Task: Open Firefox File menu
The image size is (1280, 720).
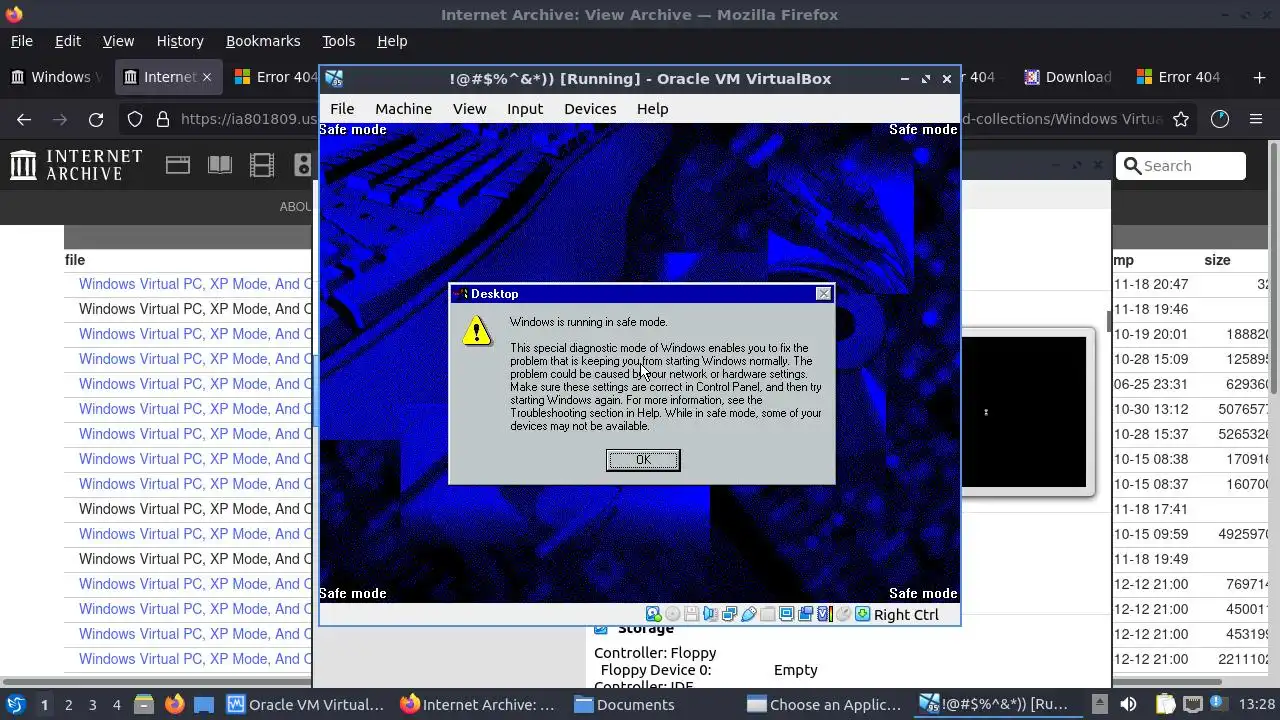Action: click(x=21, y=41)
